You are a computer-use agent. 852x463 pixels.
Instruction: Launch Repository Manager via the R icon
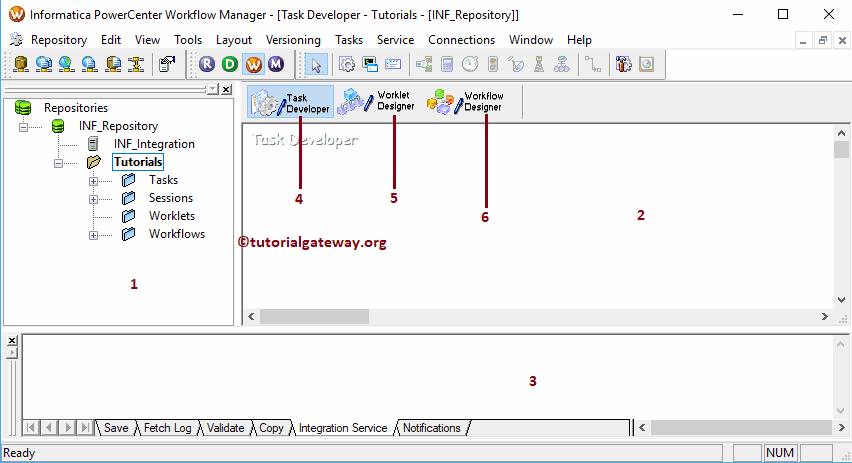point(207,64)
